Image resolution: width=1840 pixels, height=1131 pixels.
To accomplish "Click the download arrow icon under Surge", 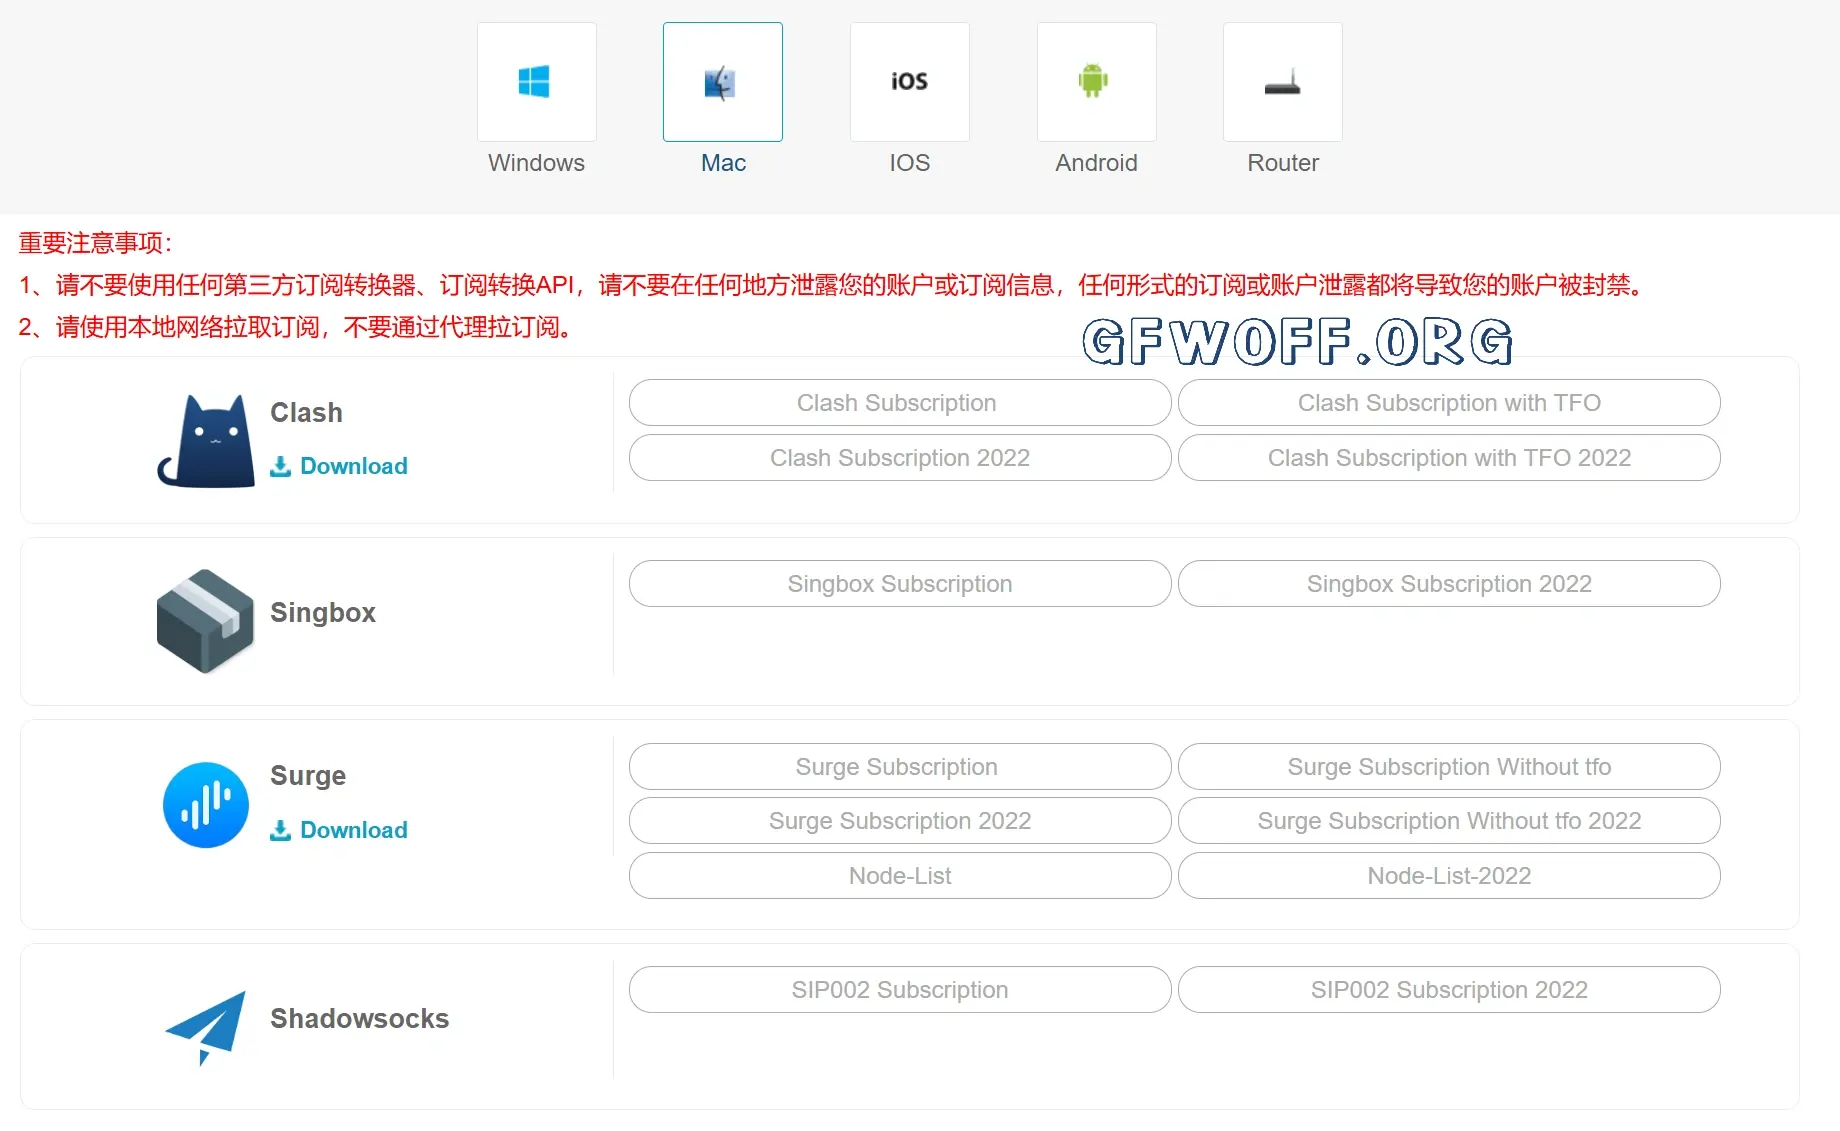I will pyautogui.click(x=281, y=830).
